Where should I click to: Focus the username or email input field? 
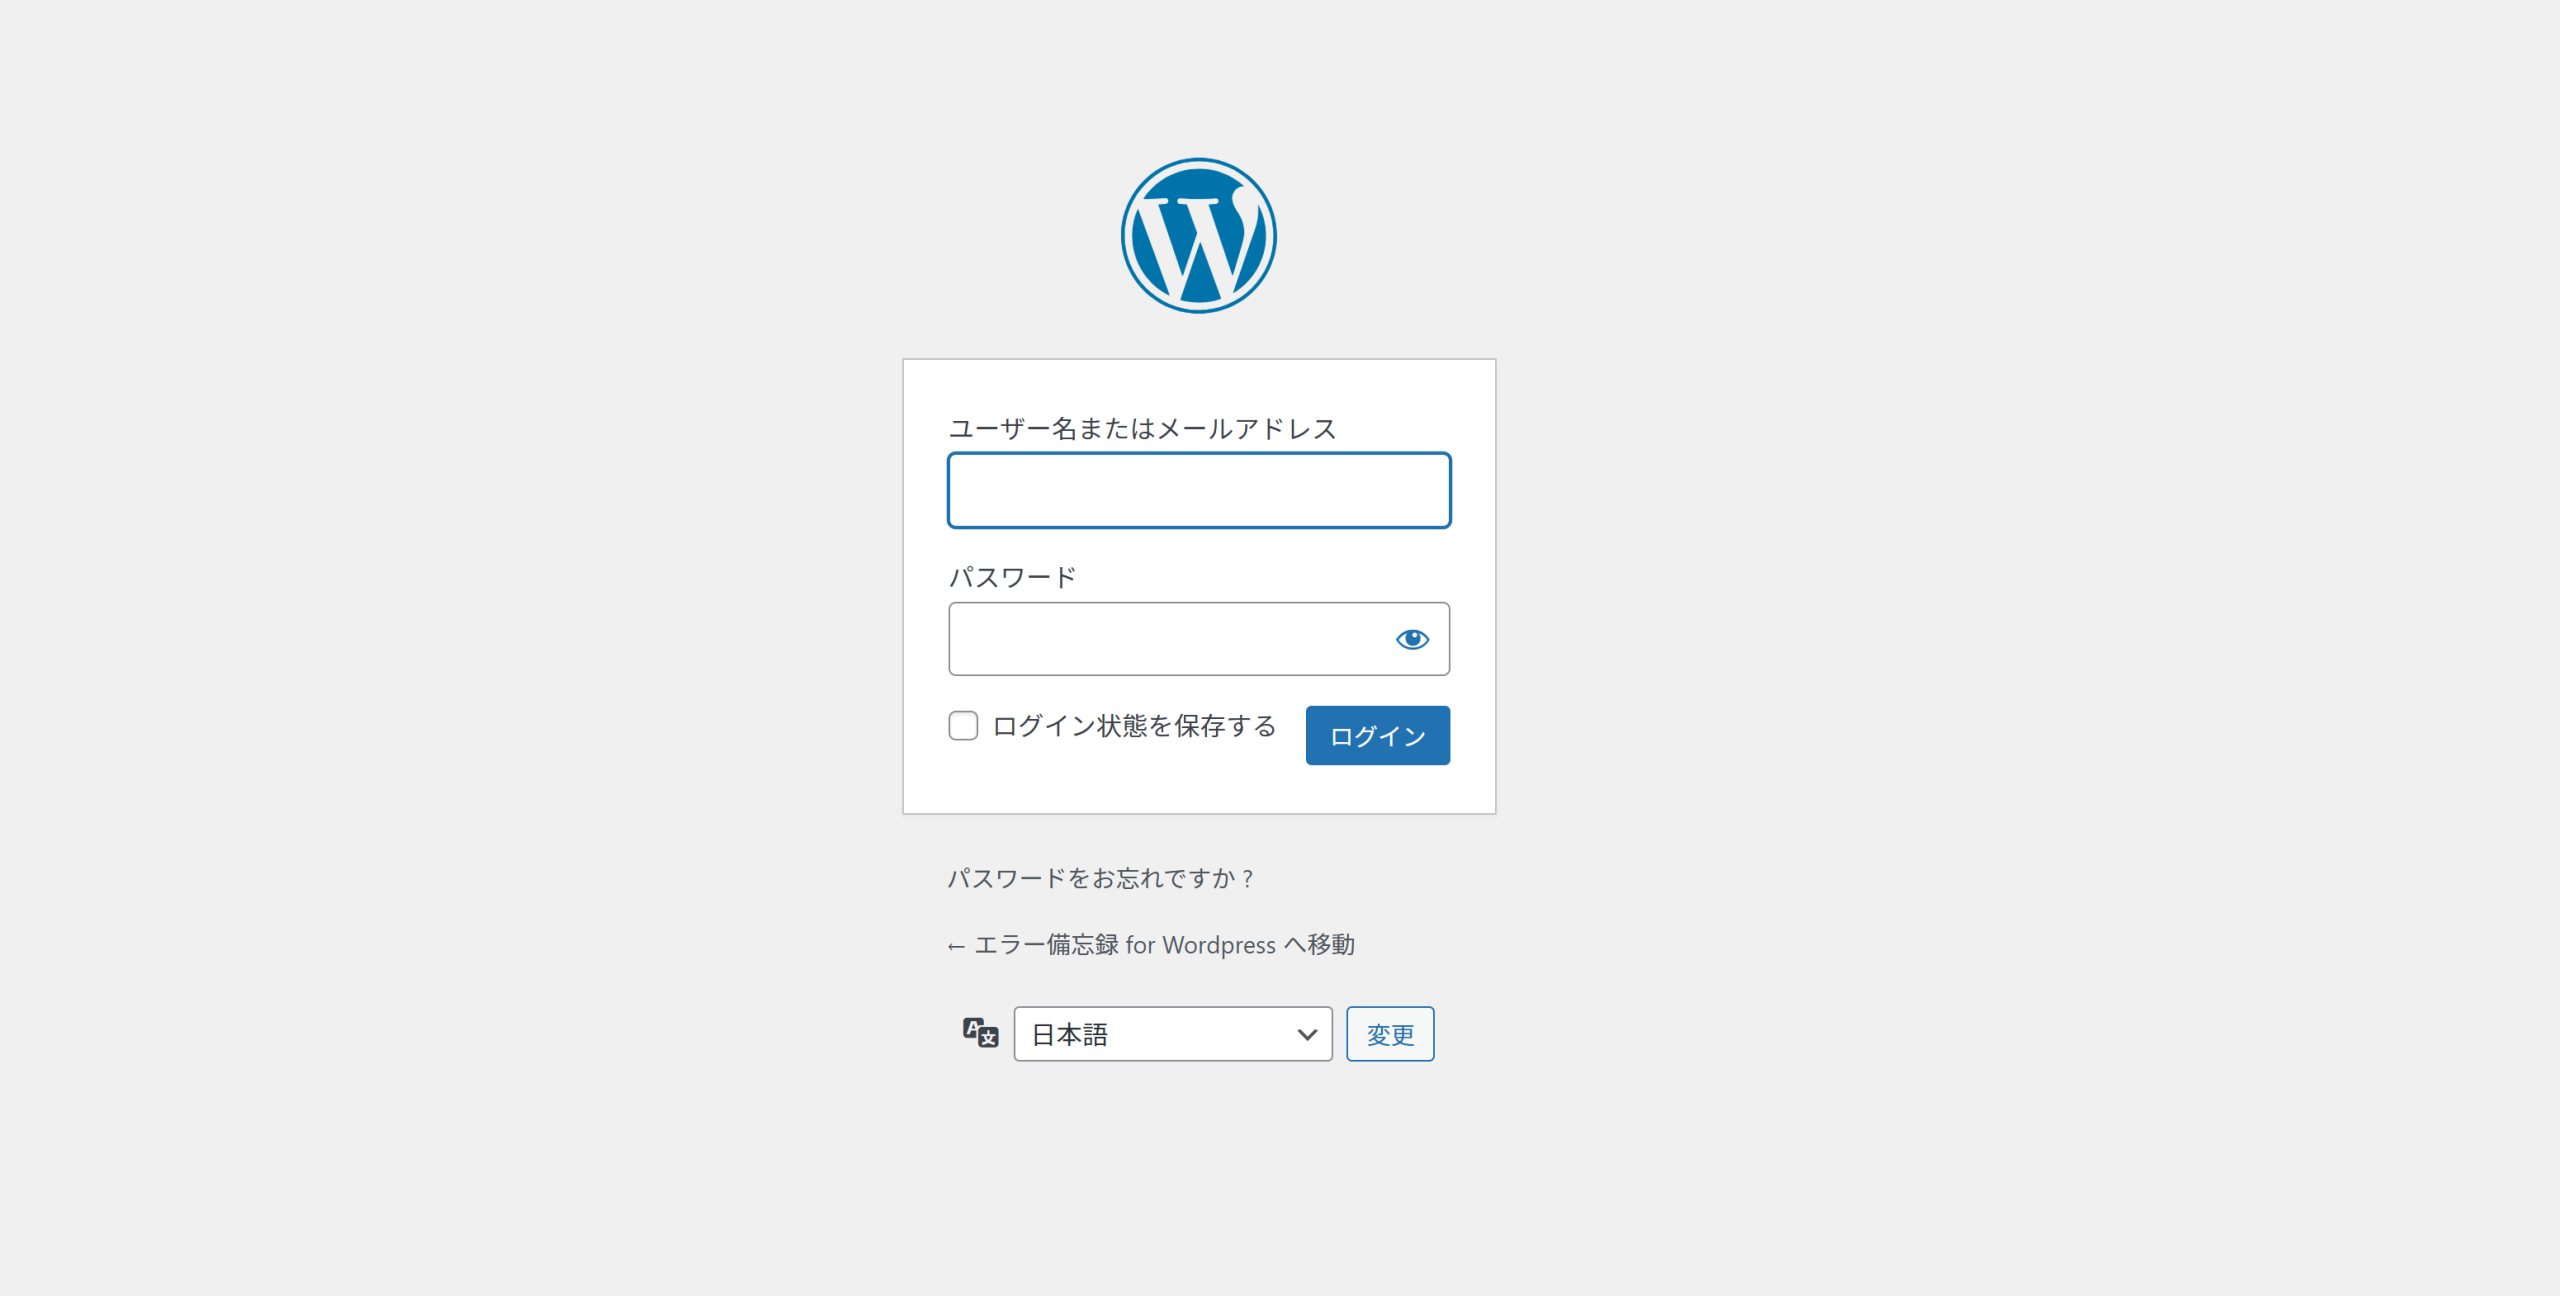pyautogui.click(x=1197, y=490)
